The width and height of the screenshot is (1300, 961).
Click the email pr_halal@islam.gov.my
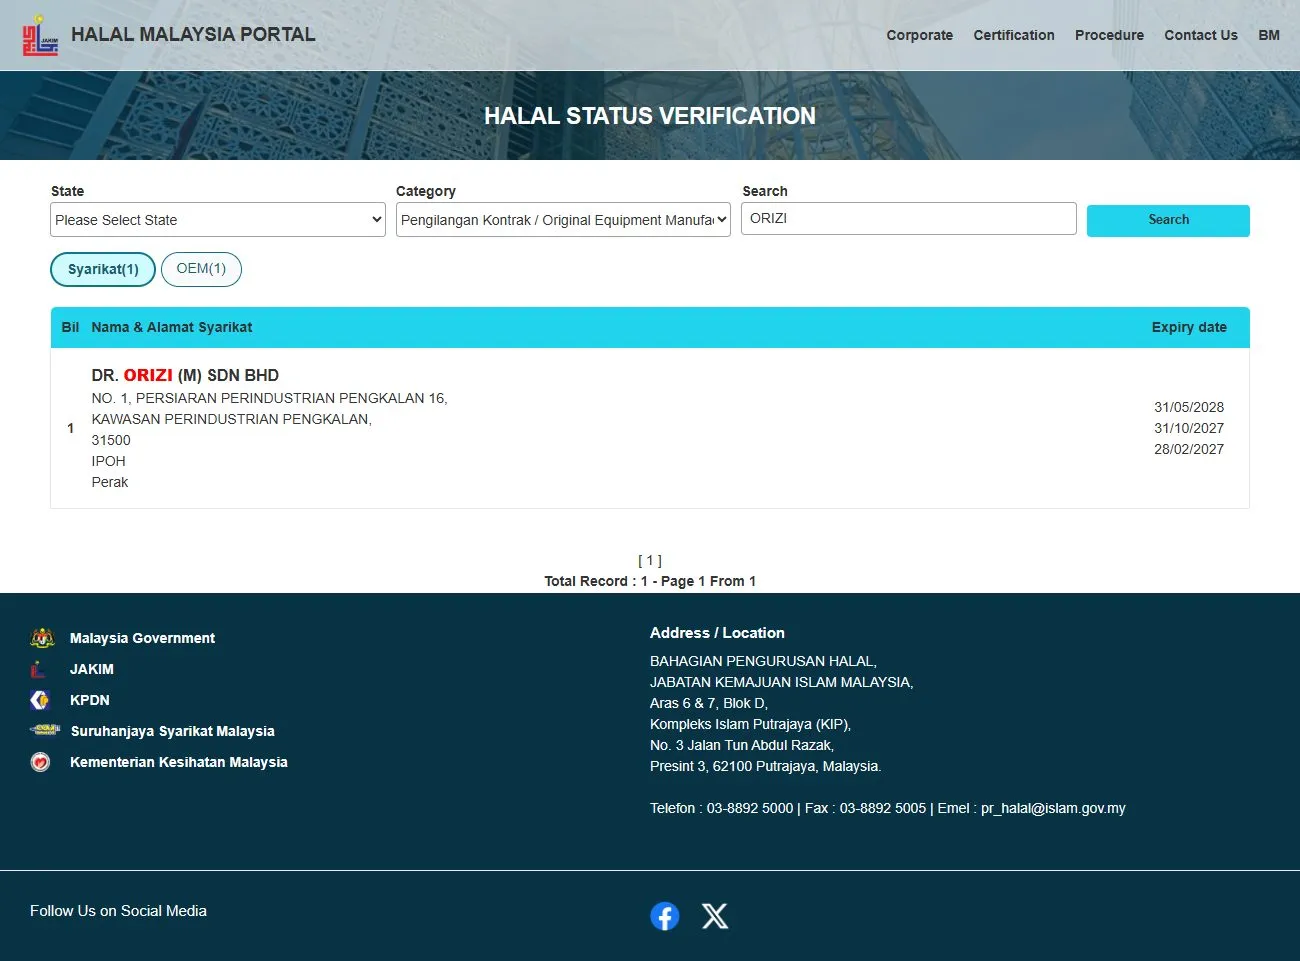[1053, 808]
